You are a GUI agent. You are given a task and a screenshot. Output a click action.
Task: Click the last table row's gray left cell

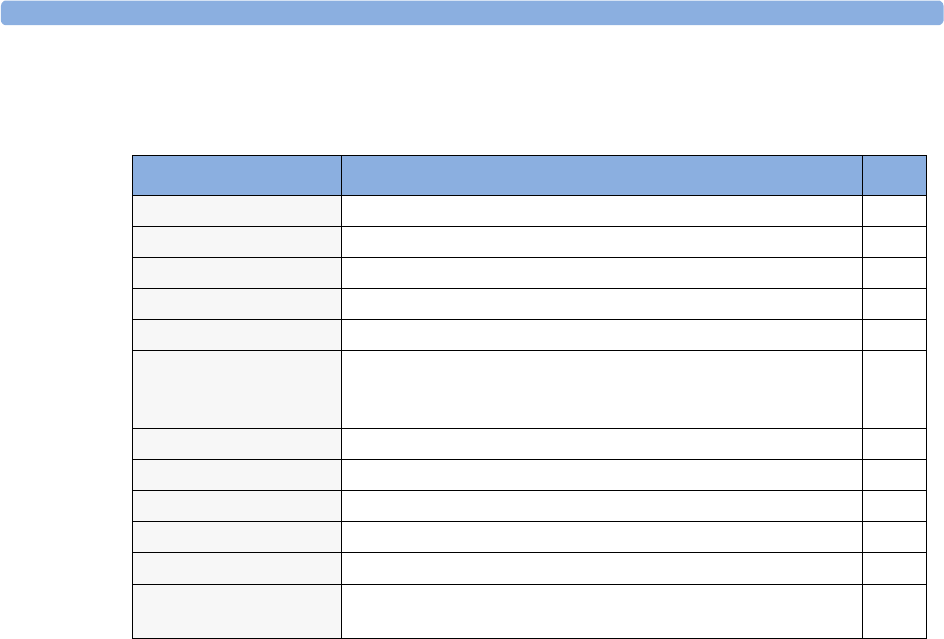tap(236, 611)
